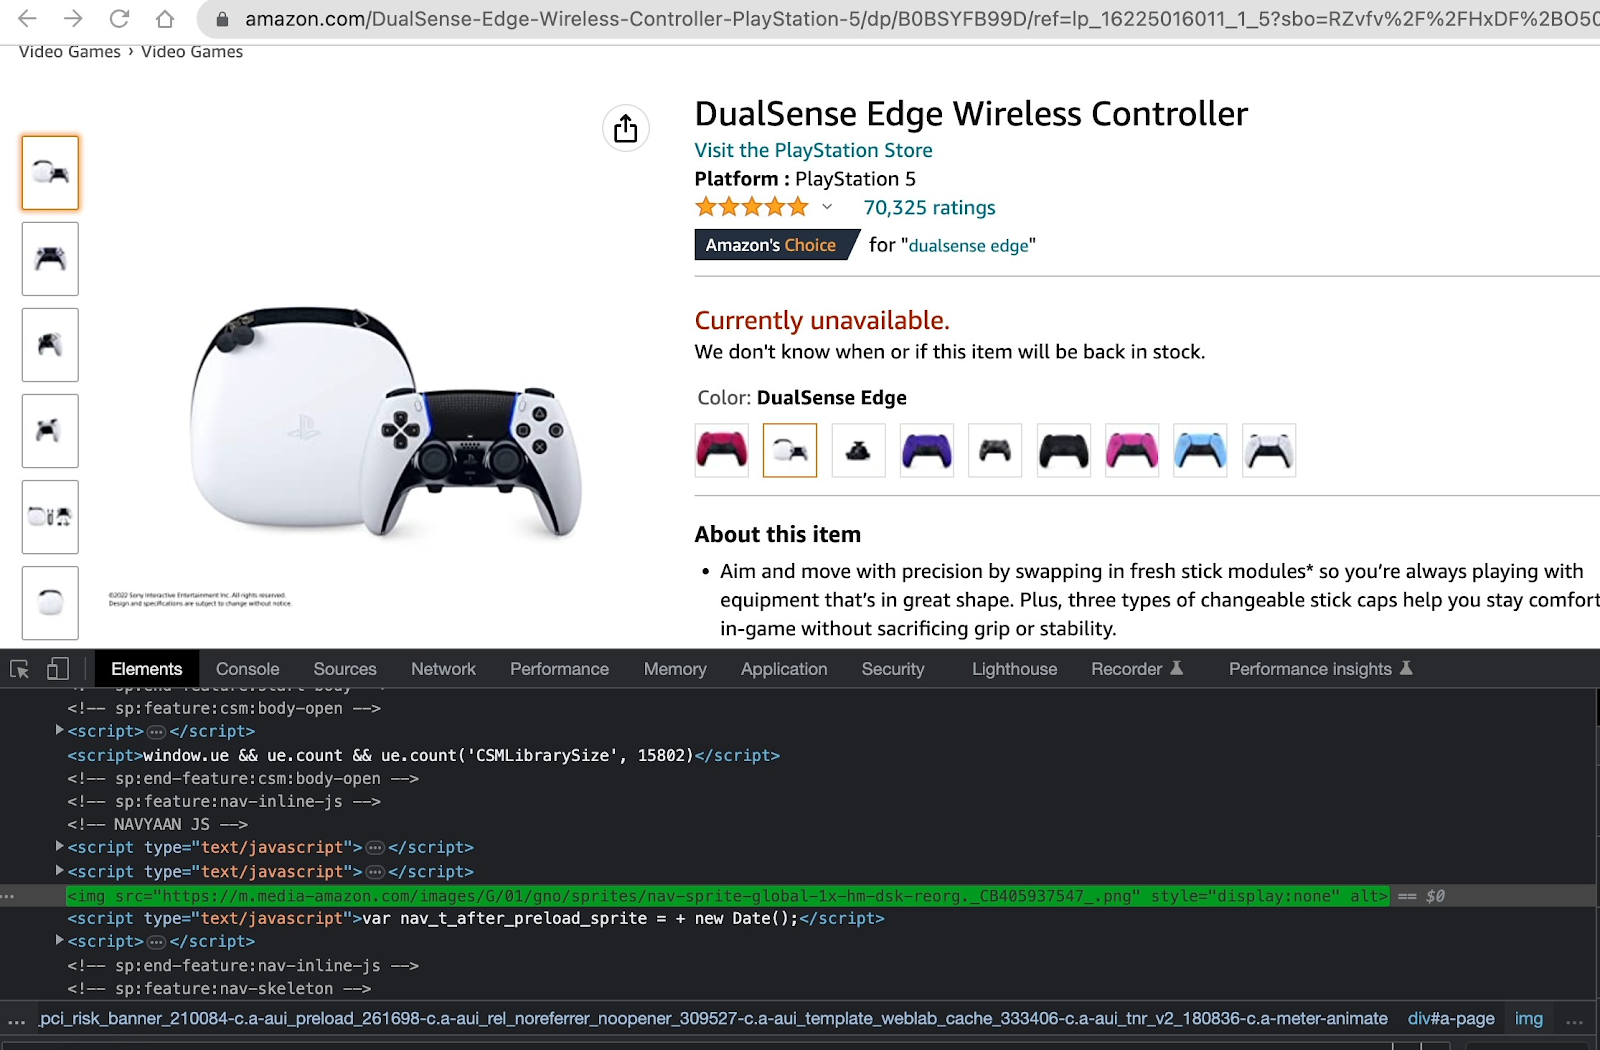Click the share icon above product image

coord(625,129)
